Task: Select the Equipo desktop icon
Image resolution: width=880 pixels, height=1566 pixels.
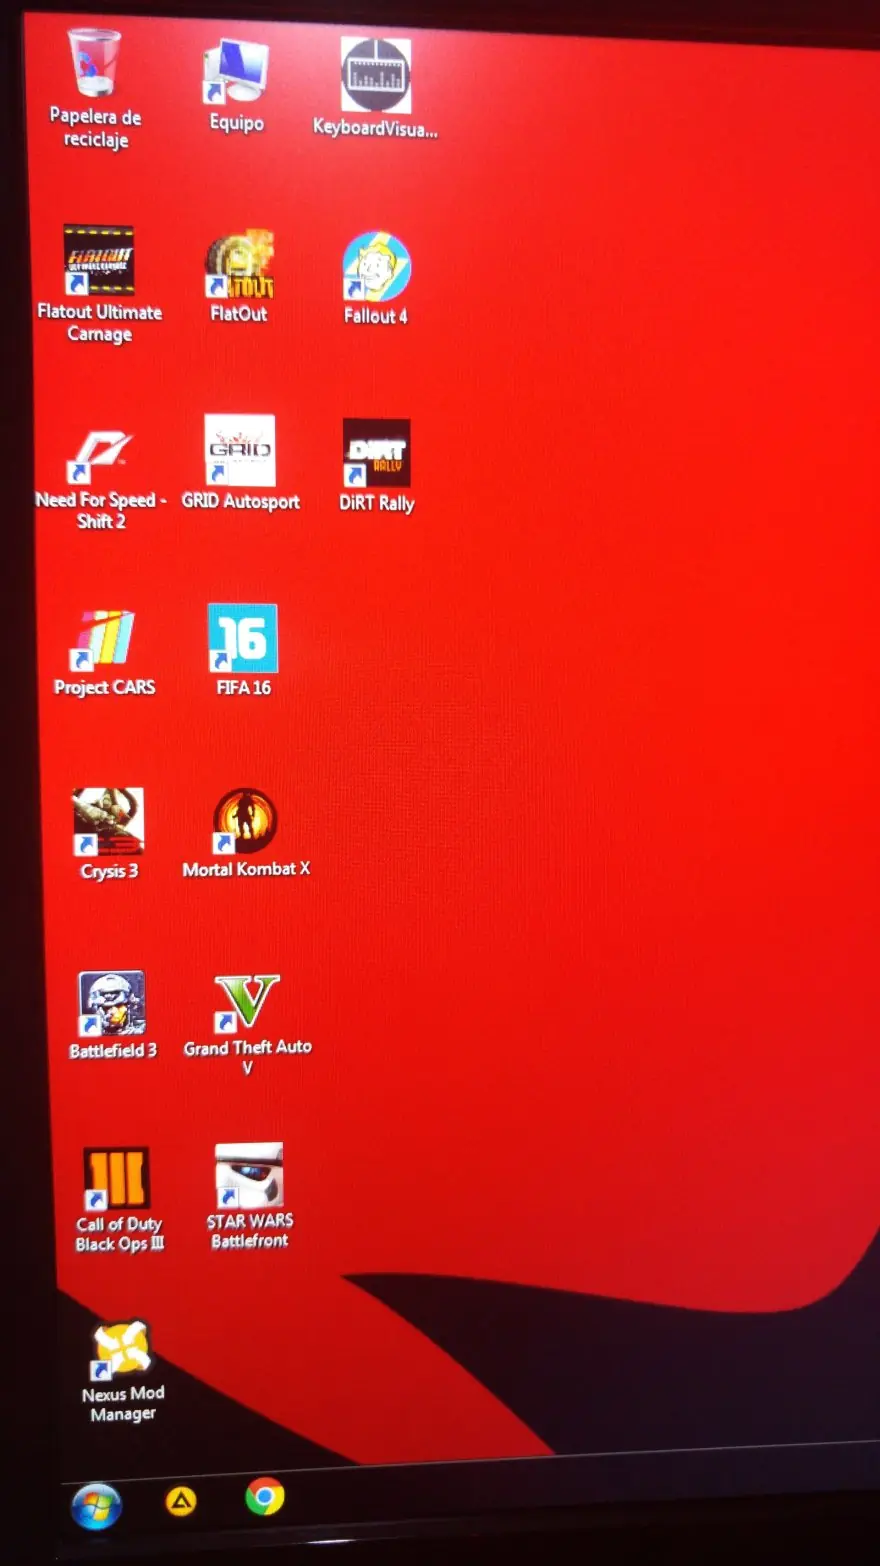Action: point(237,71)
